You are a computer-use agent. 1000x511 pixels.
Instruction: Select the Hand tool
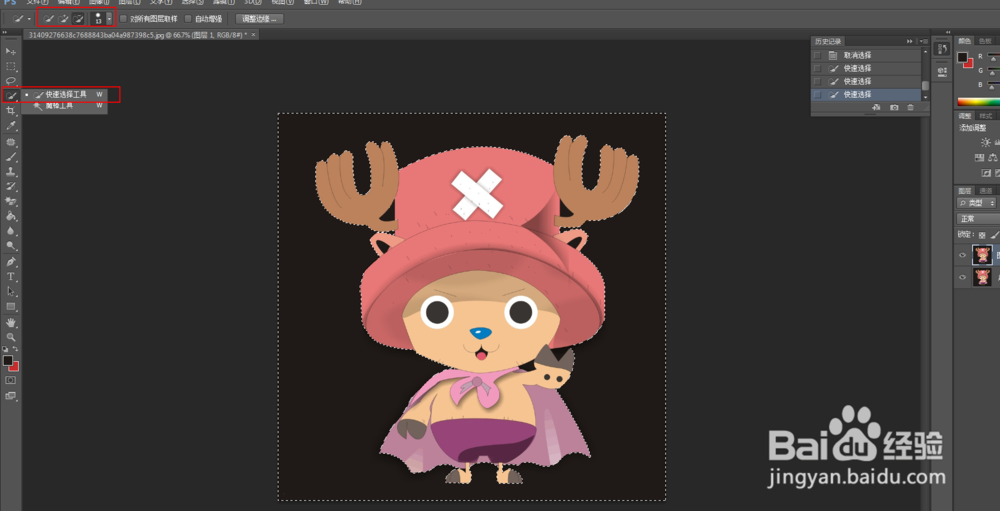tap(11, 323)
